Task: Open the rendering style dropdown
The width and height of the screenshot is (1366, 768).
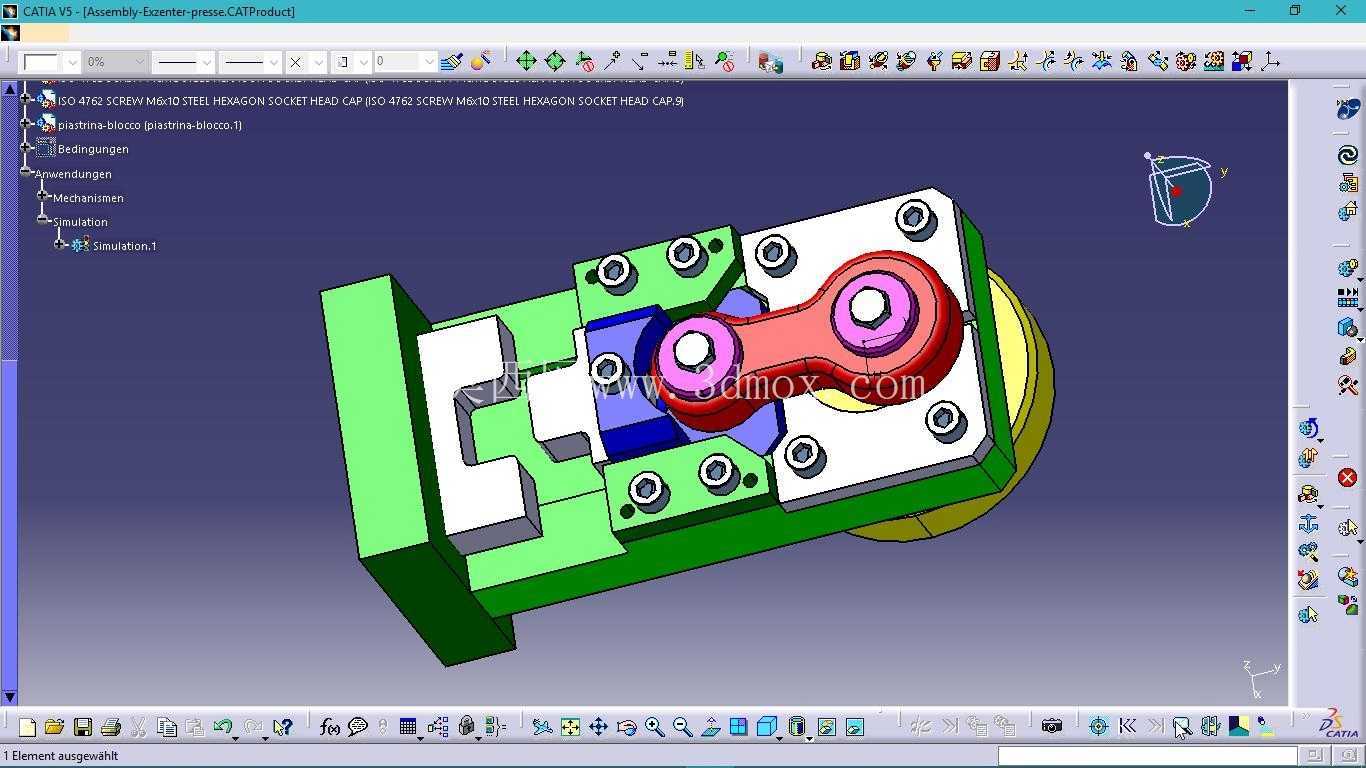Action: pos(362,62)
